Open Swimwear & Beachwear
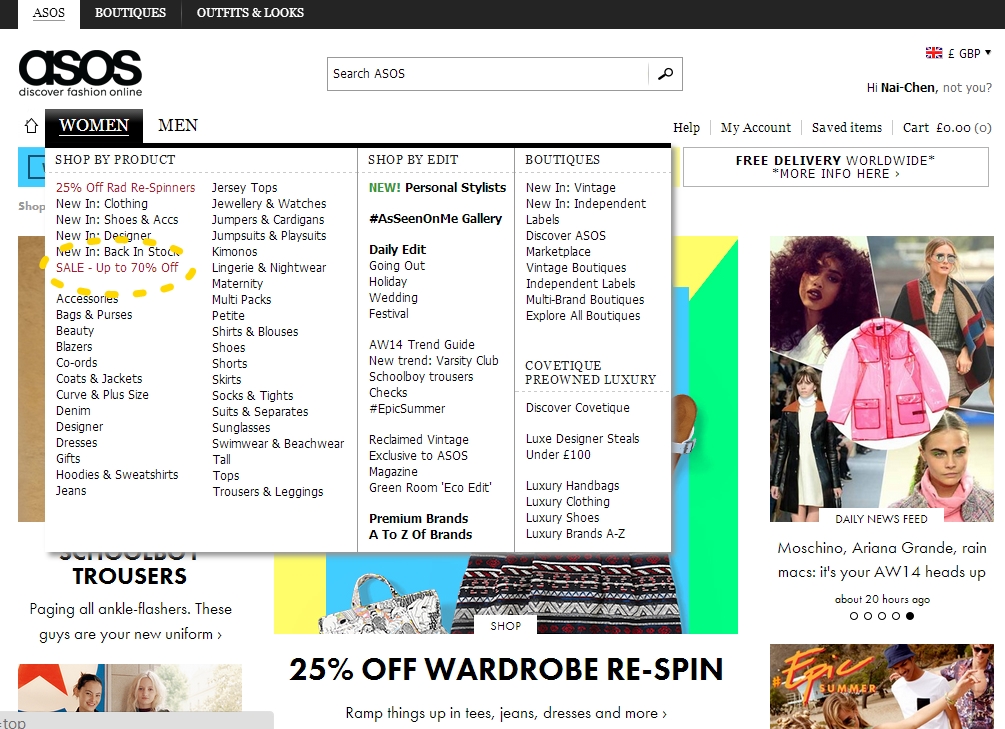The height and width of the screenshot is (729, 1005). (278, 444)
